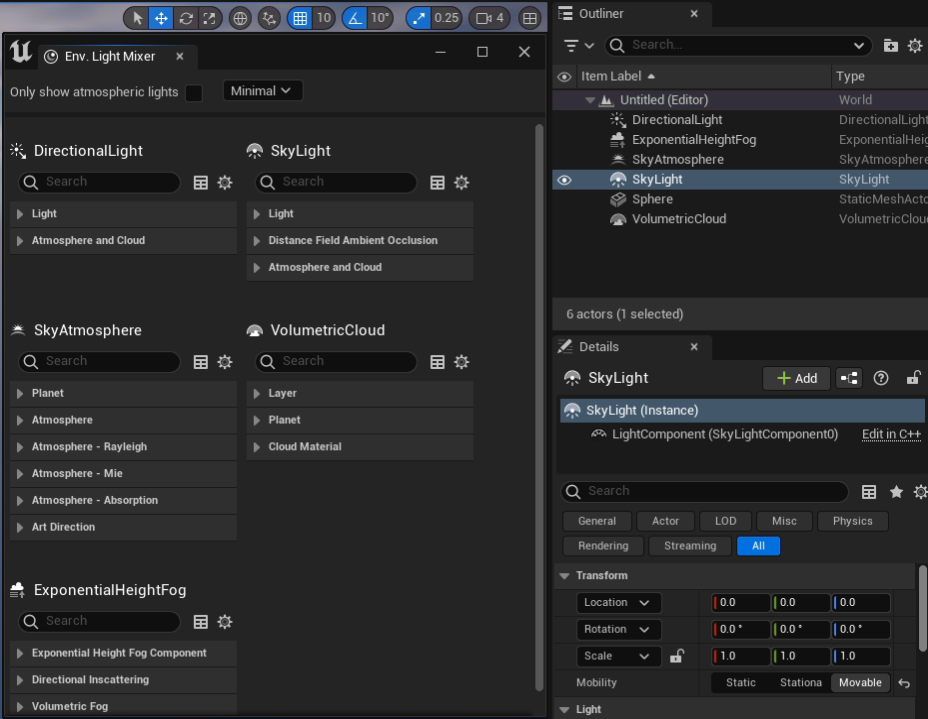Switch the world/local coordinate globe icon
The width and height of the screenshot is (928, 719).
point(240,18)
